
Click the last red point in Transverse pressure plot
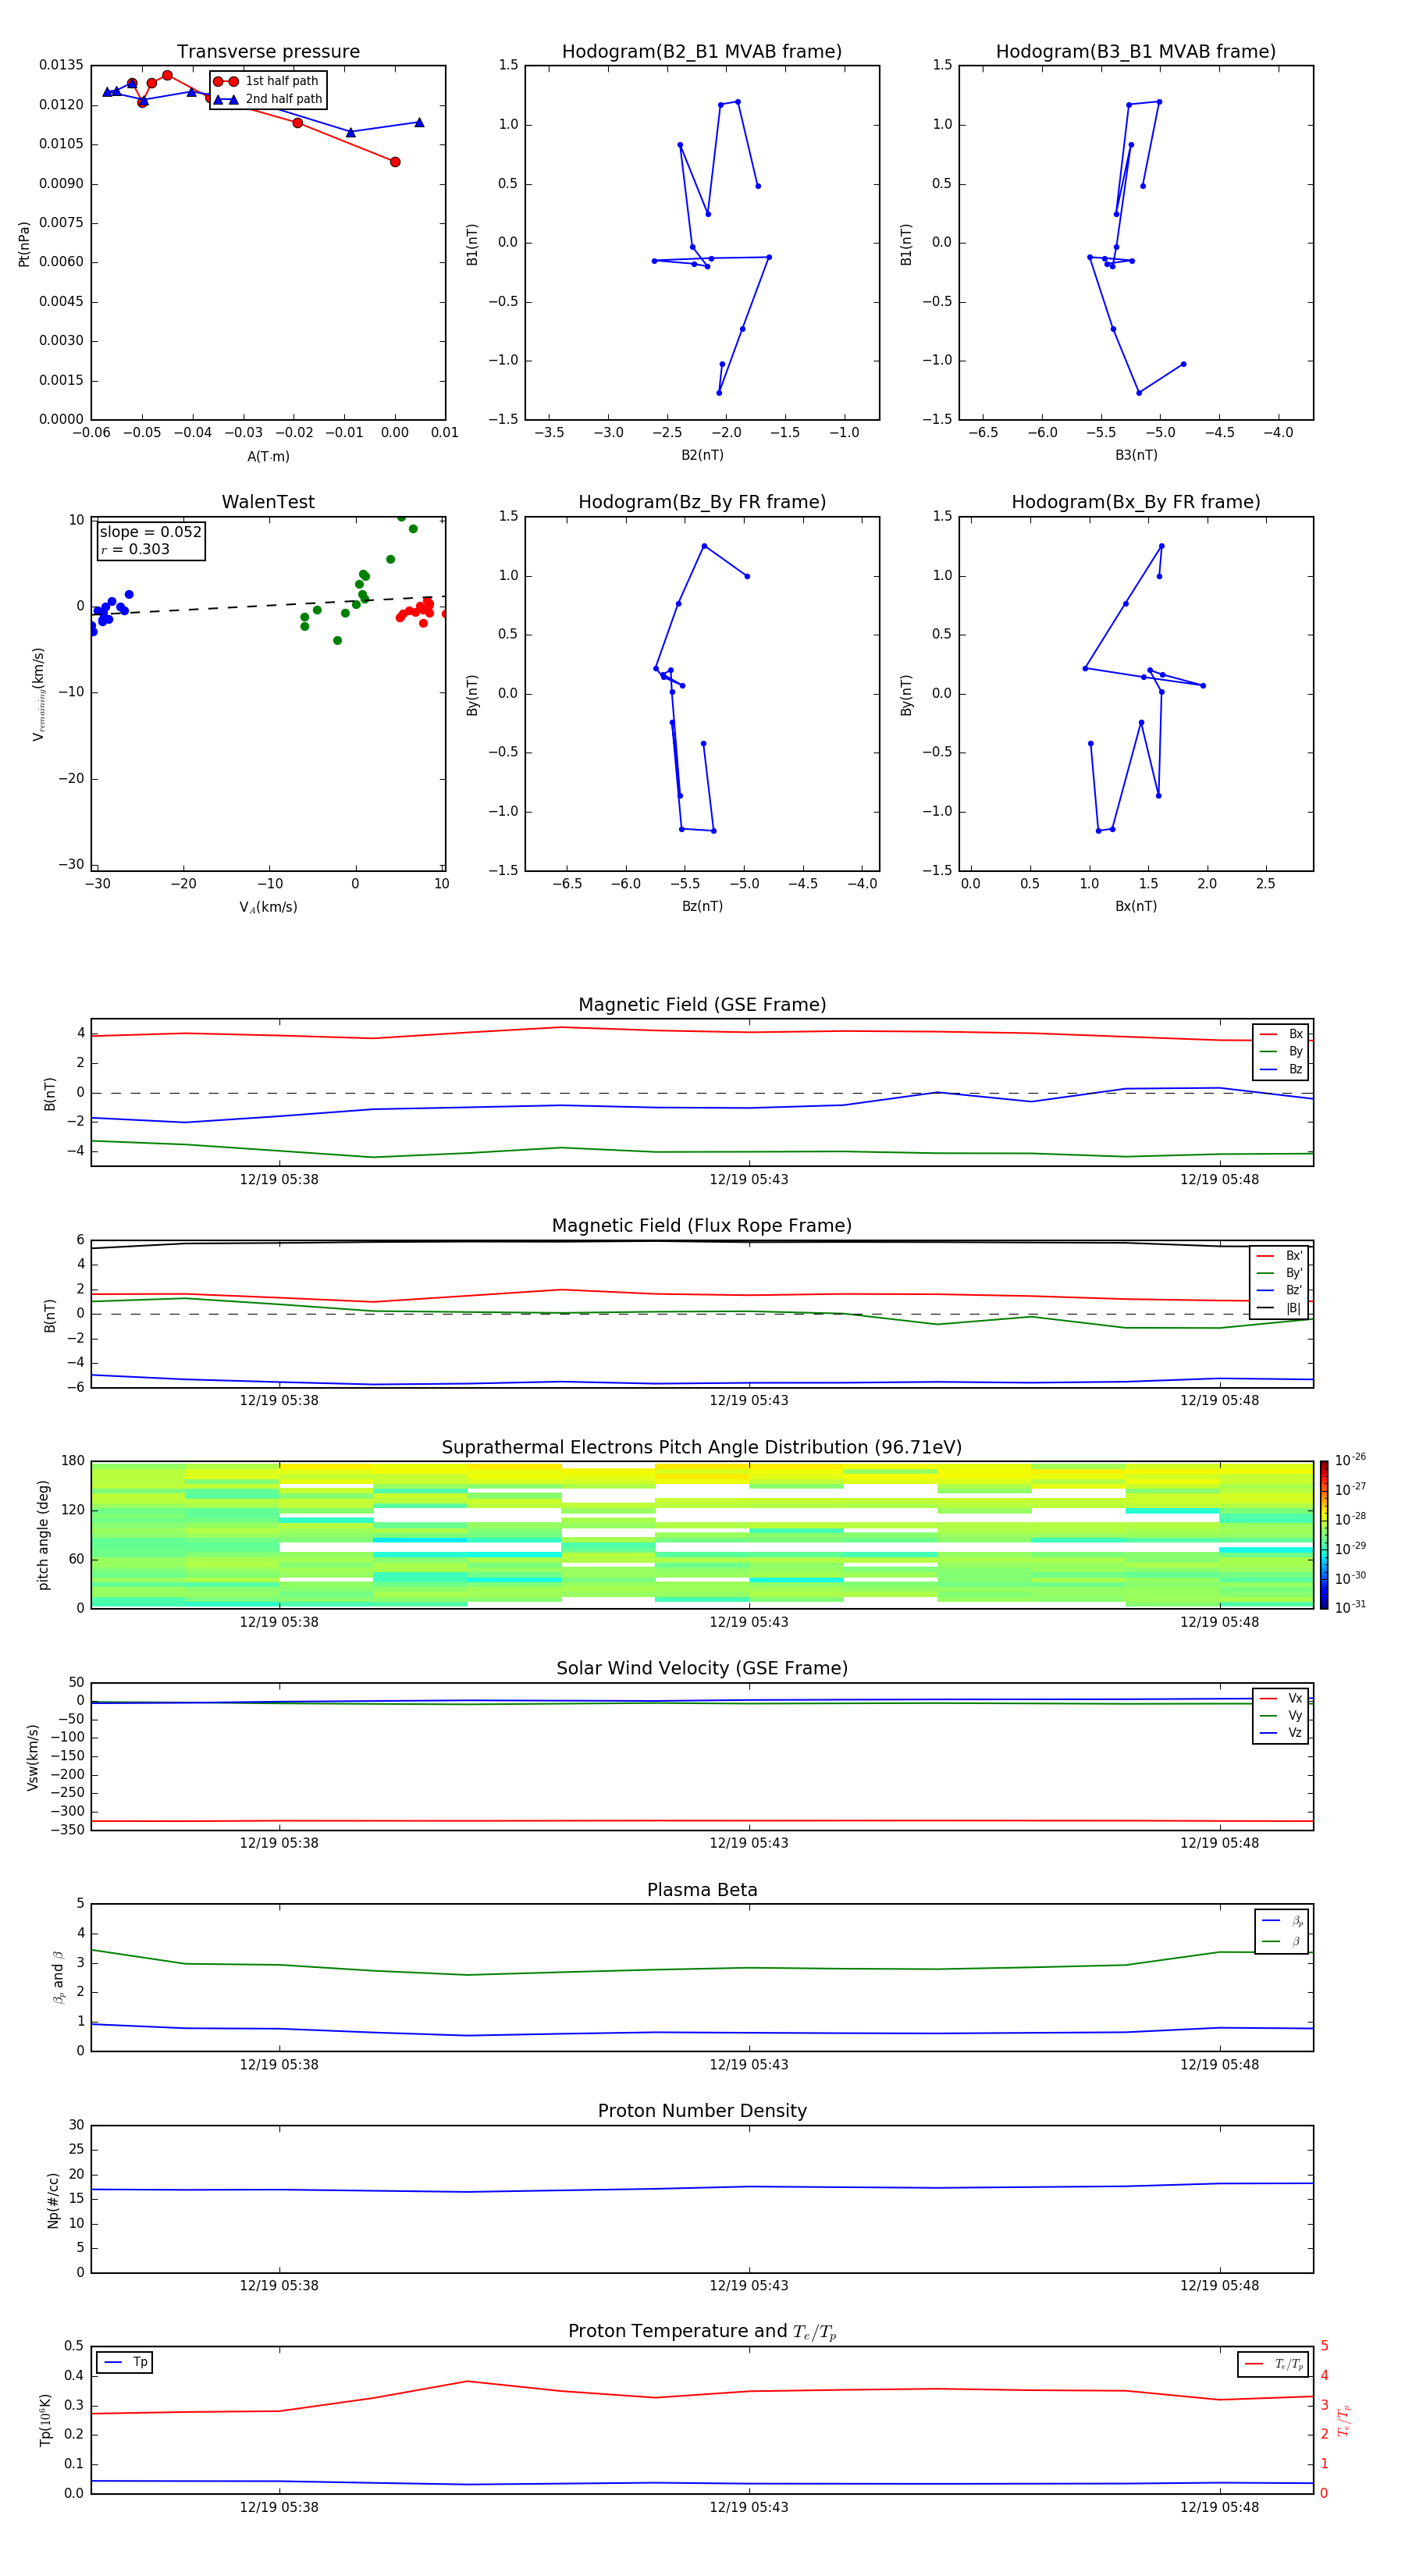coord(395,162)
